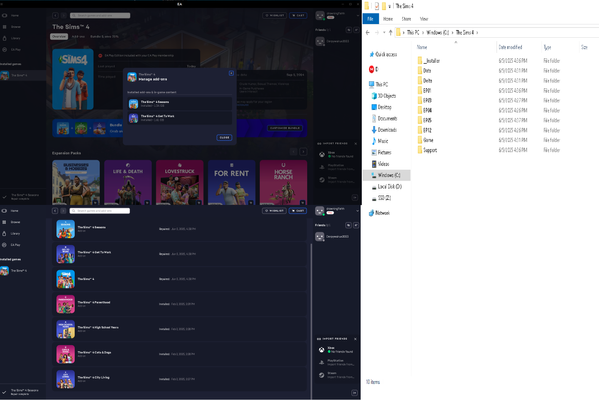This screenshot has height=400, width=599.
Task: Show next Expansion Packs with the right arrow
Action: click(303, 152)
